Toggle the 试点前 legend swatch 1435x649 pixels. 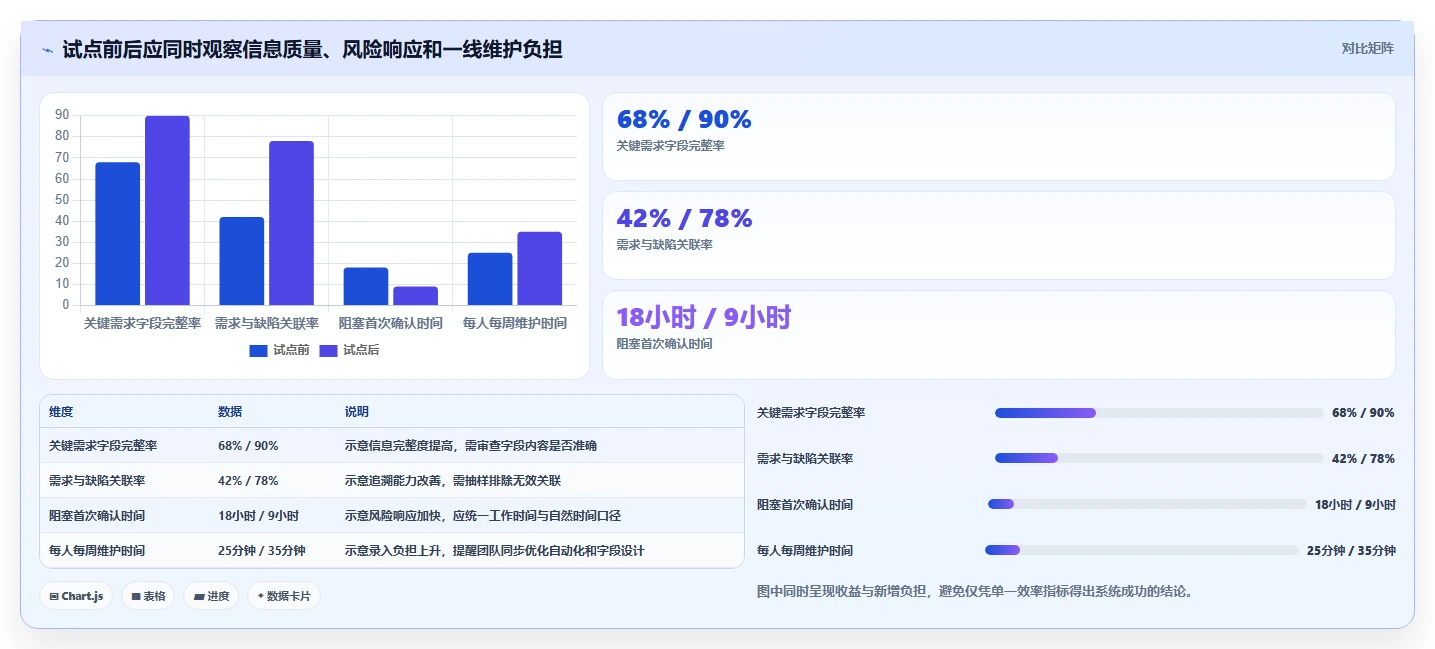click(x=258, y=350)
